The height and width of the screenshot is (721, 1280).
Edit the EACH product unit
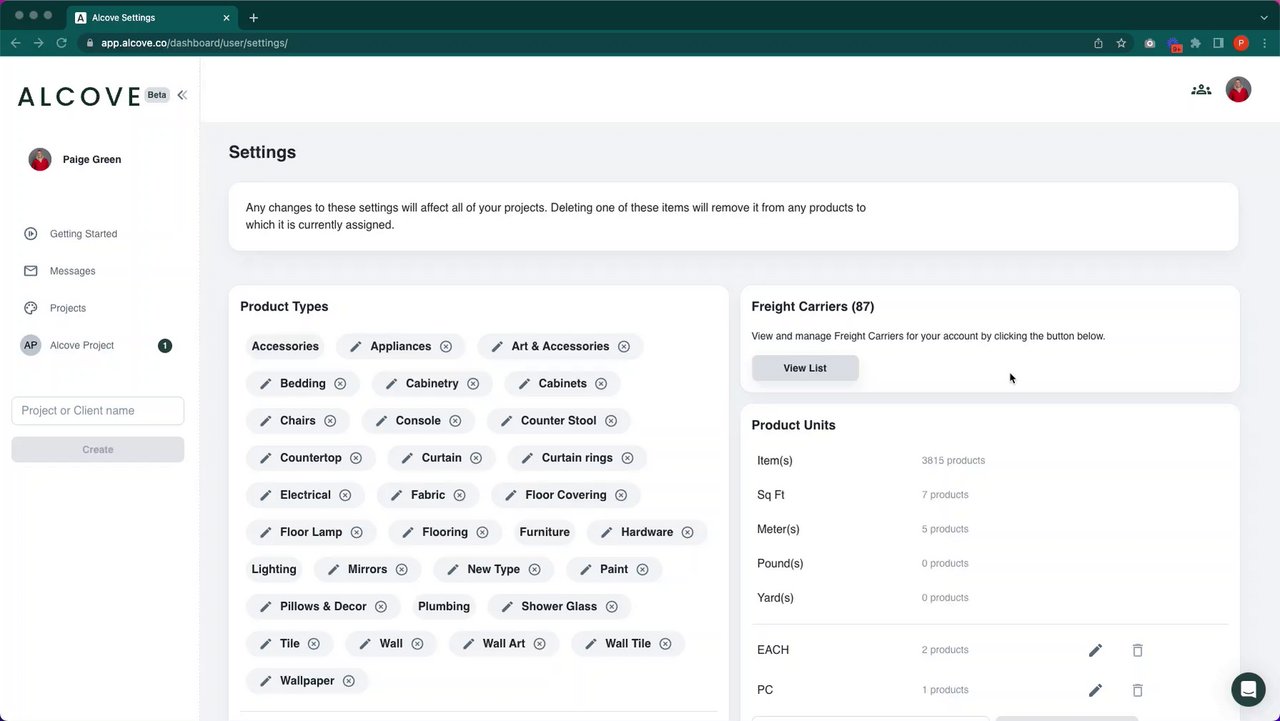pos(1095,650)
